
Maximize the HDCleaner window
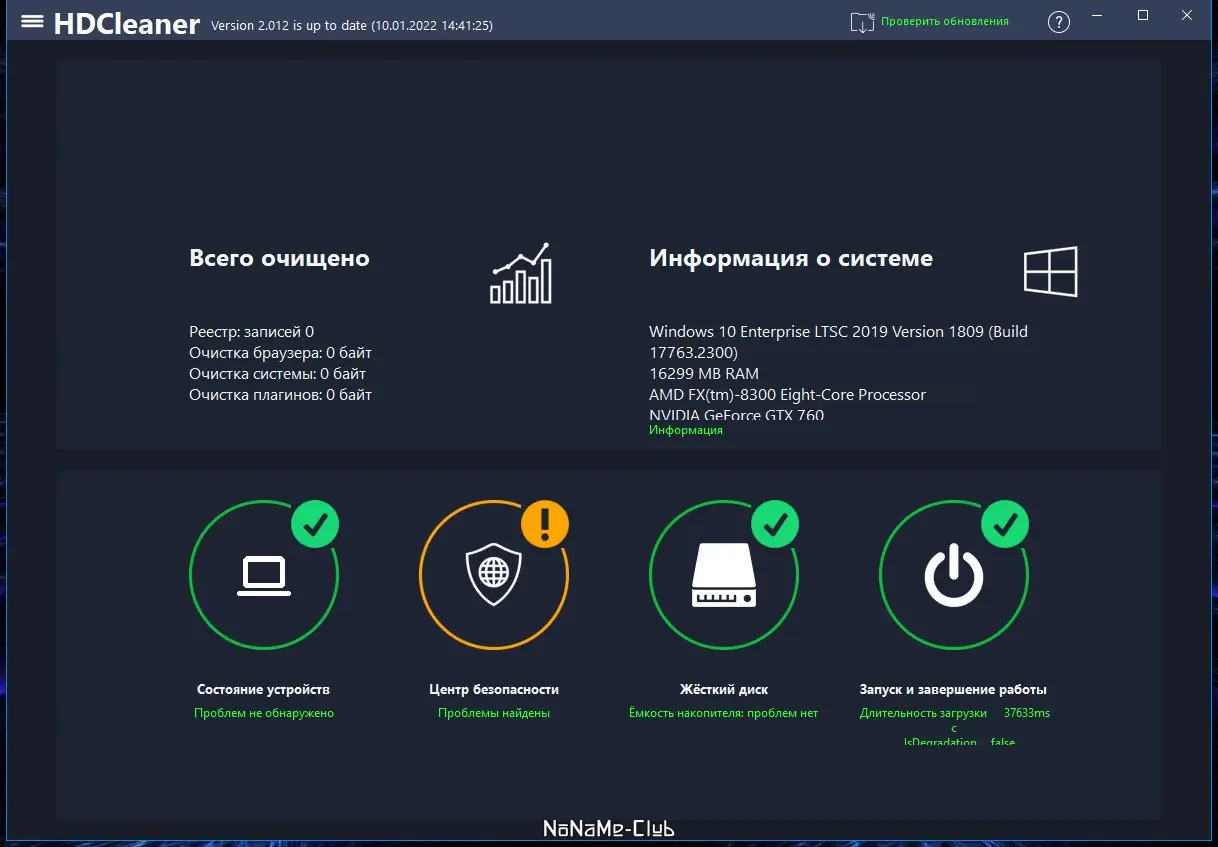click(1143, 15)
